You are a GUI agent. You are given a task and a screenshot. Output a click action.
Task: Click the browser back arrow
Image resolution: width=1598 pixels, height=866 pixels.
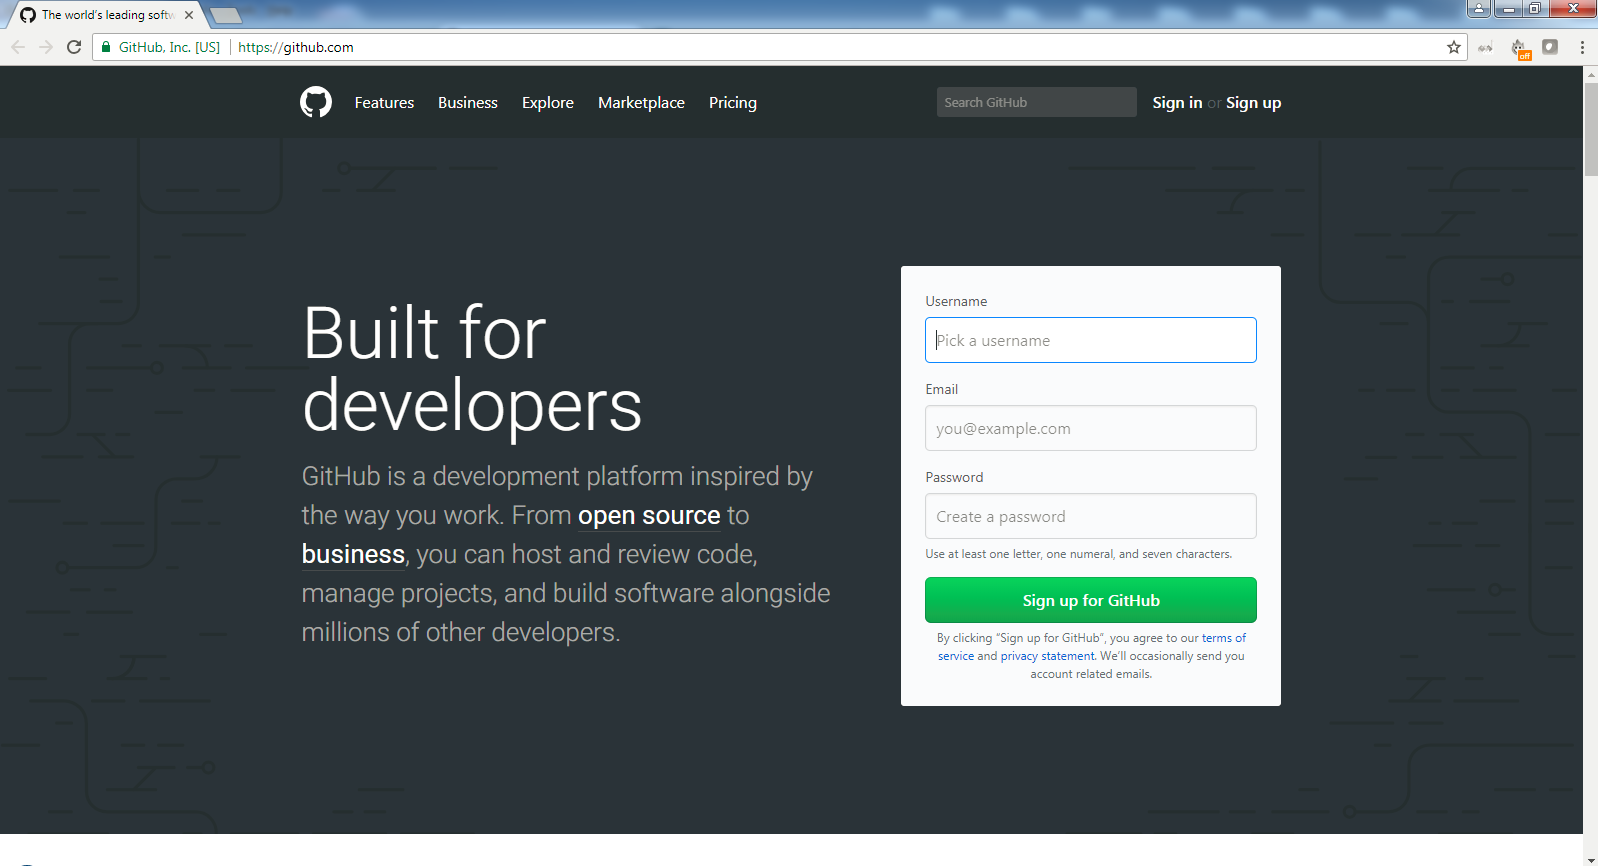[18, 47]
